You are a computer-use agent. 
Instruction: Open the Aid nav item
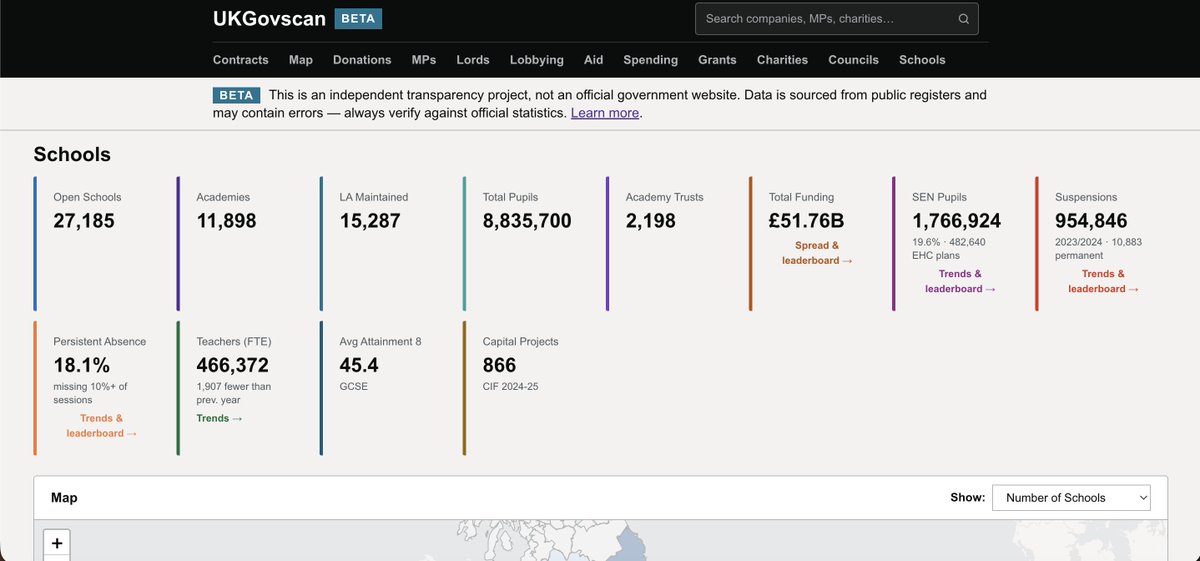(x=594, y=60)
